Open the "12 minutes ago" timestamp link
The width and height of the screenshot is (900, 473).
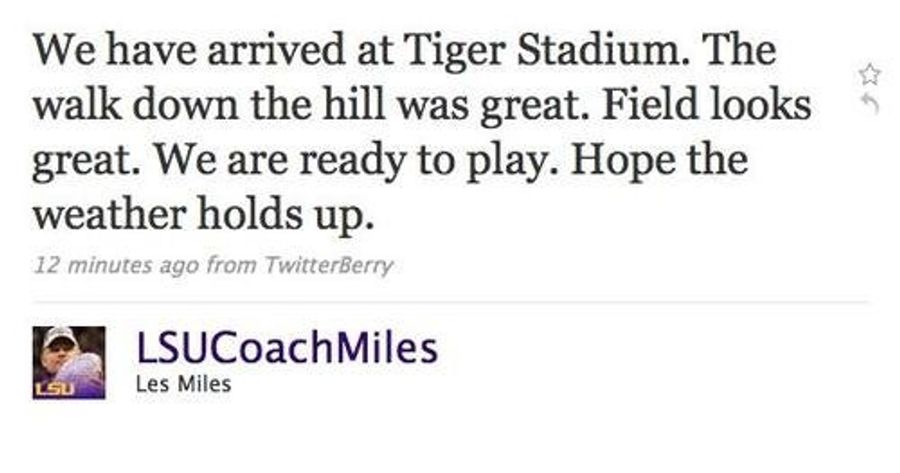click(117, 266)
